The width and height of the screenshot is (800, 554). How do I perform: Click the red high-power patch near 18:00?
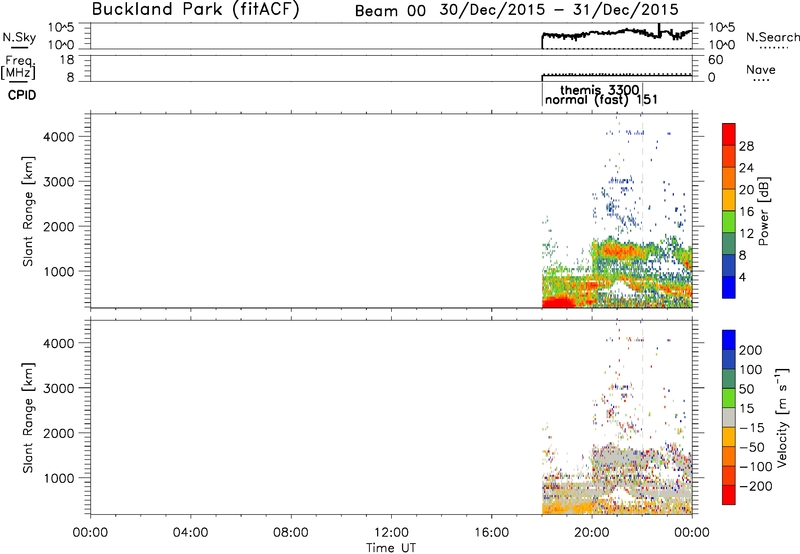coord(558,303)
